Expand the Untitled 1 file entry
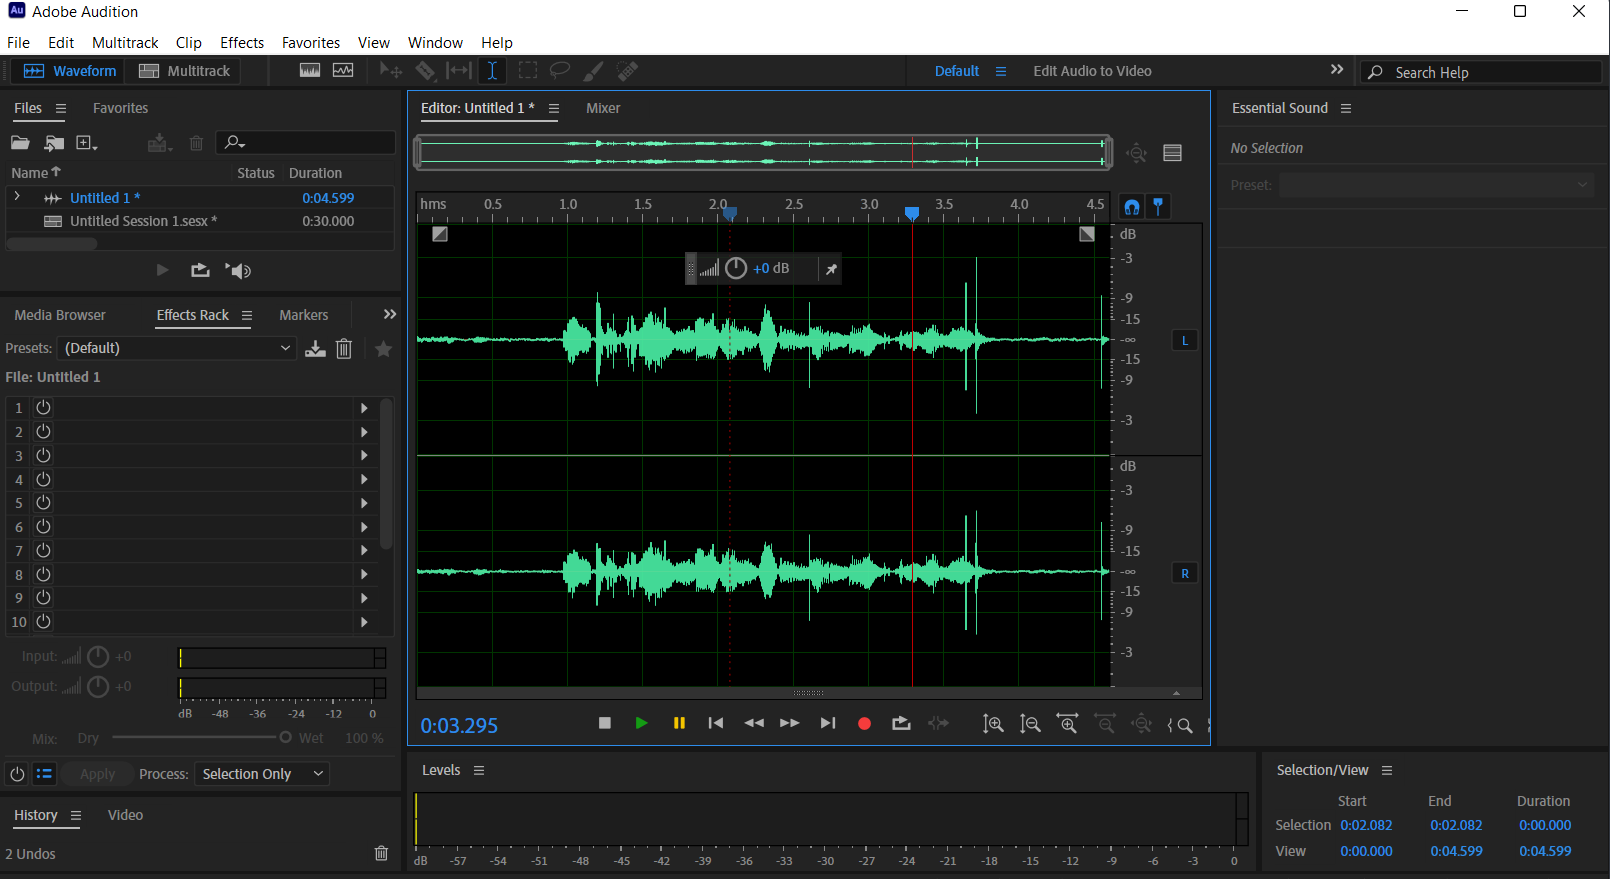 coord(17,197)
